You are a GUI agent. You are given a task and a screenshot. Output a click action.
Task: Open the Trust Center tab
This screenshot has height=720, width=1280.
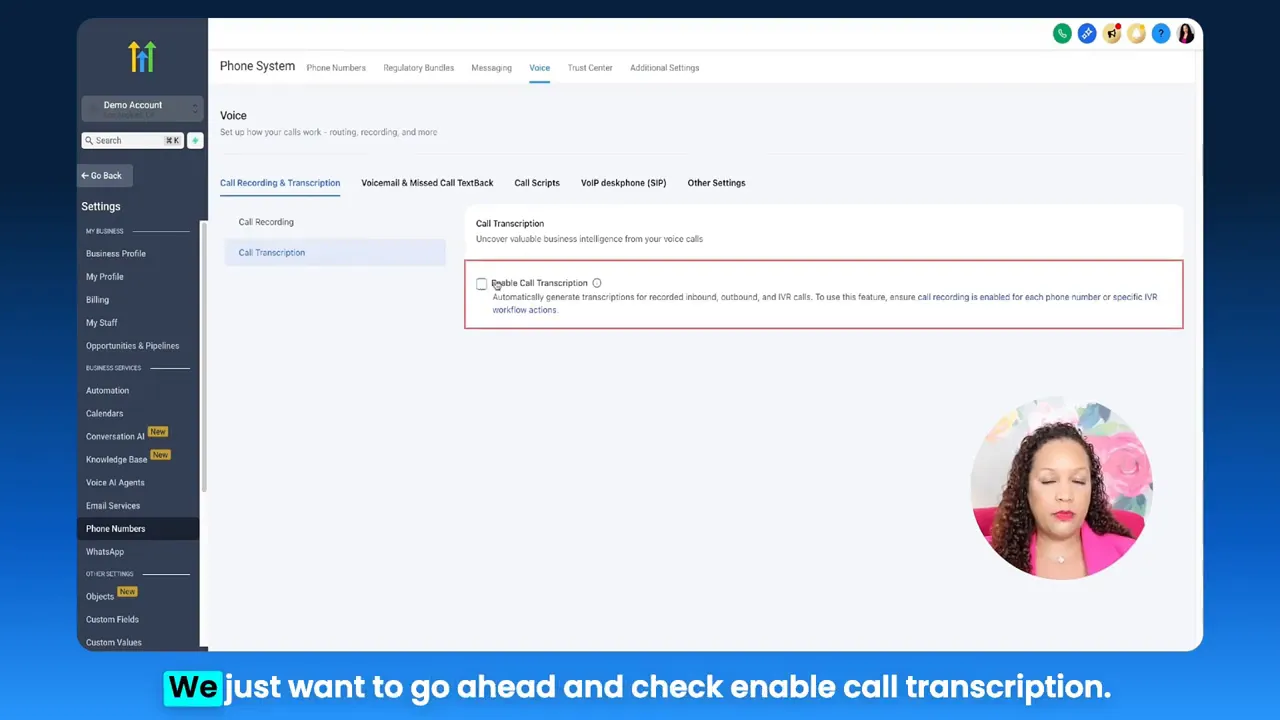tap(590, 68)
